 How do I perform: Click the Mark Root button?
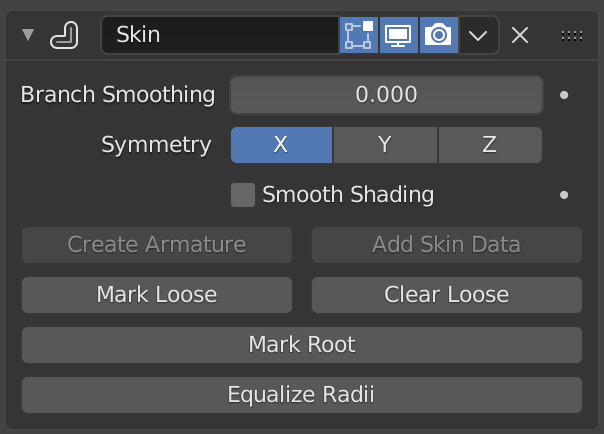[x=301, y=345]
